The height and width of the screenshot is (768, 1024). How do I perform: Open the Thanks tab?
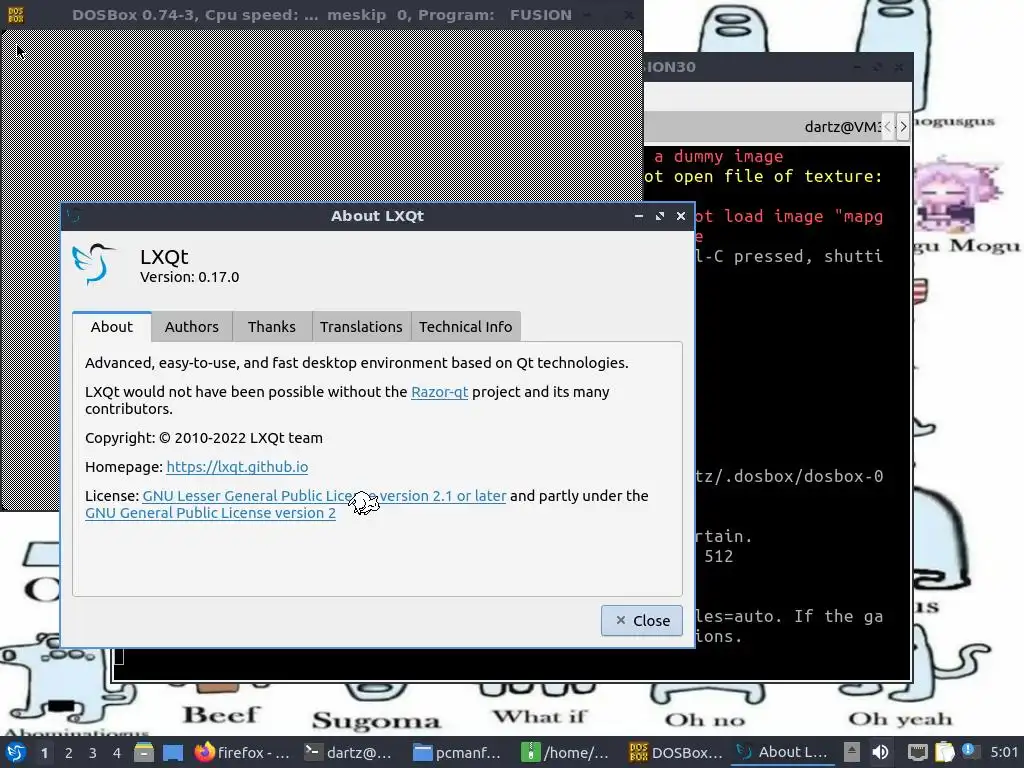pos(272,327)
